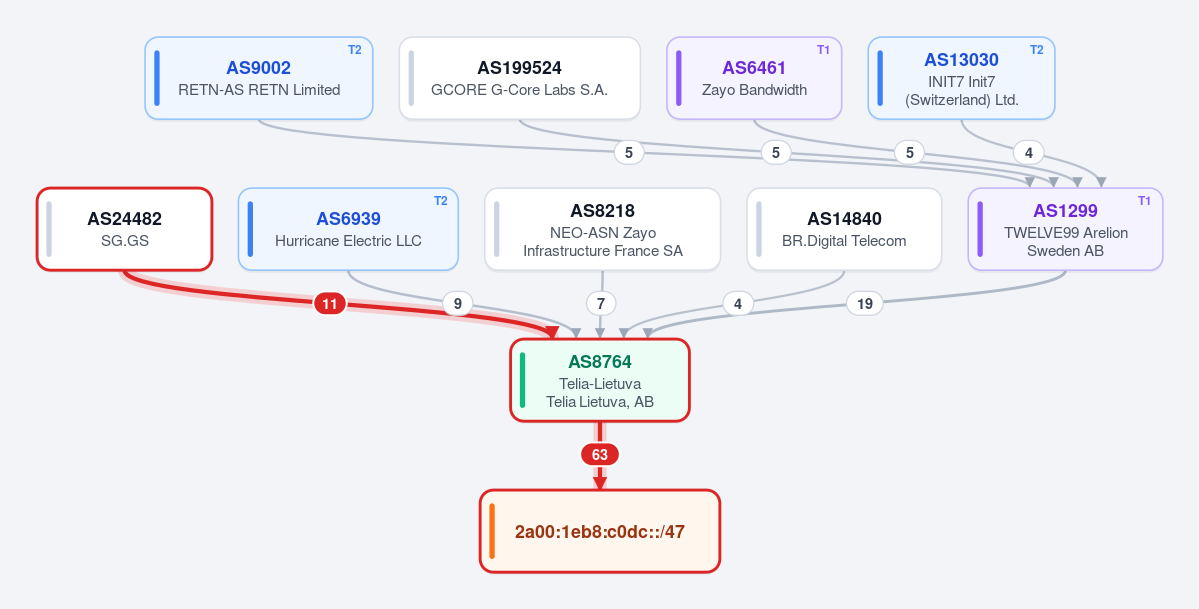Select the AS8218 NEO-ASN Zayo France node
The image size is (1199, 609).
603,229
